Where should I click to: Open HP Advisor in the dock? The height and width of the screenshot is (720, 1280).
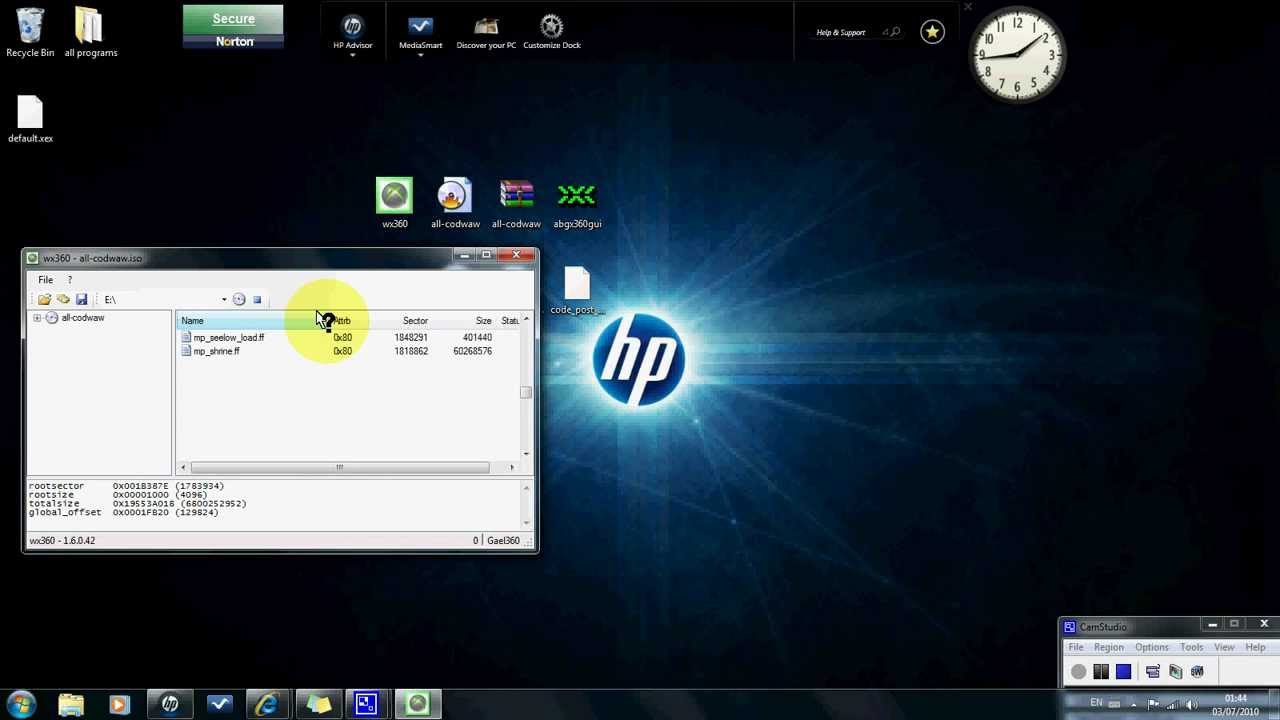click(352, 33)
